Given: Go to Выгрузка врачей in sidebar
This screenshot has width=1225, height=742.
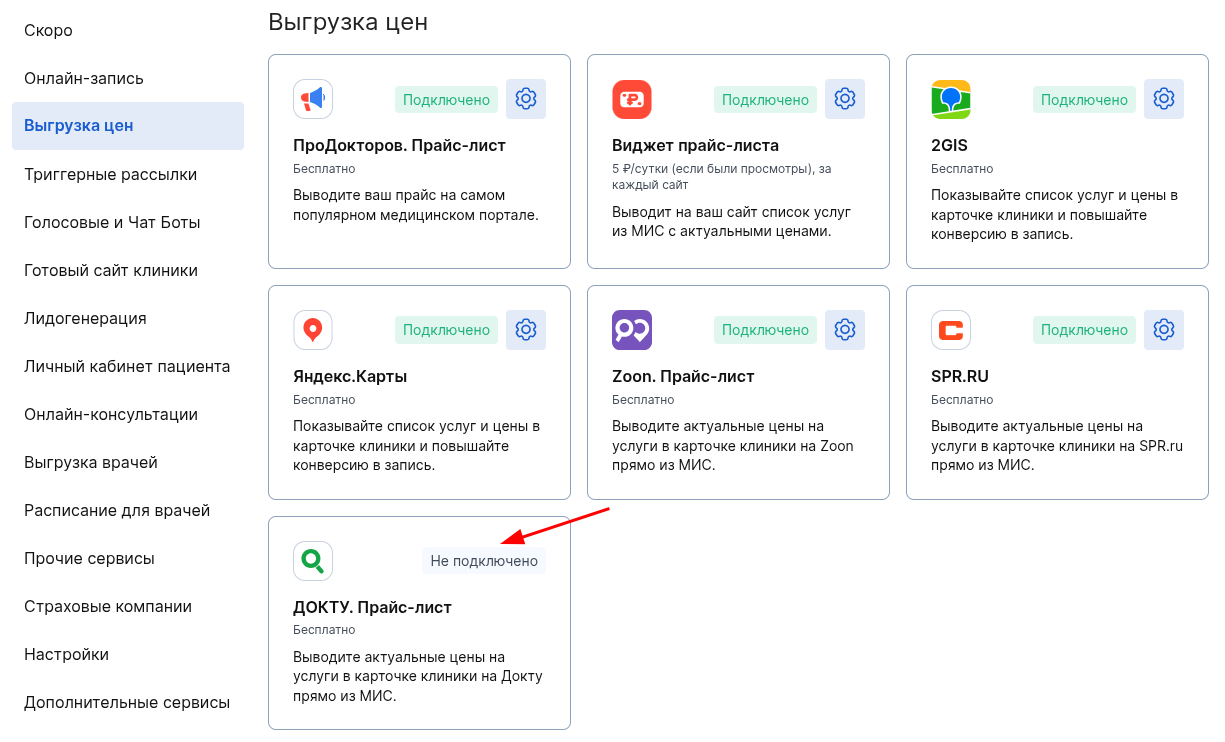Looking at the screenshot, I should tap(128, 462).
